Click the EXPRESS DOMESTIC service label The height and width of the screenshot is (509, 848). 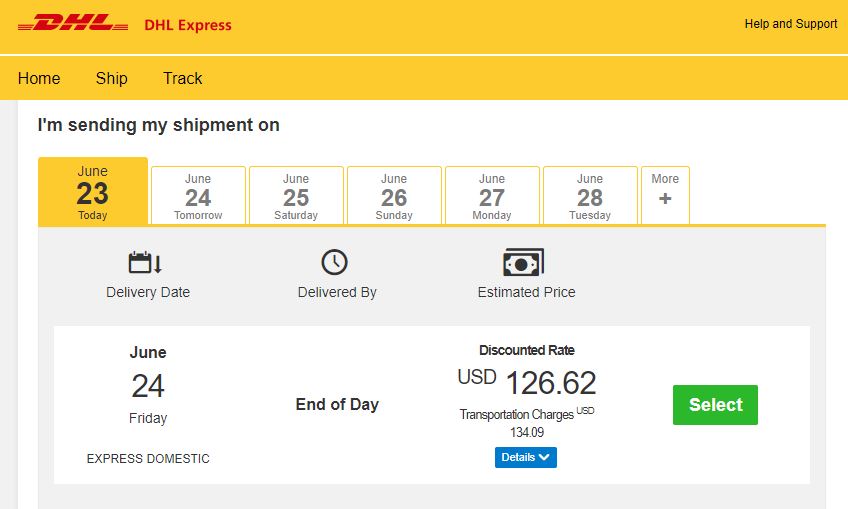tap(148, 459)
